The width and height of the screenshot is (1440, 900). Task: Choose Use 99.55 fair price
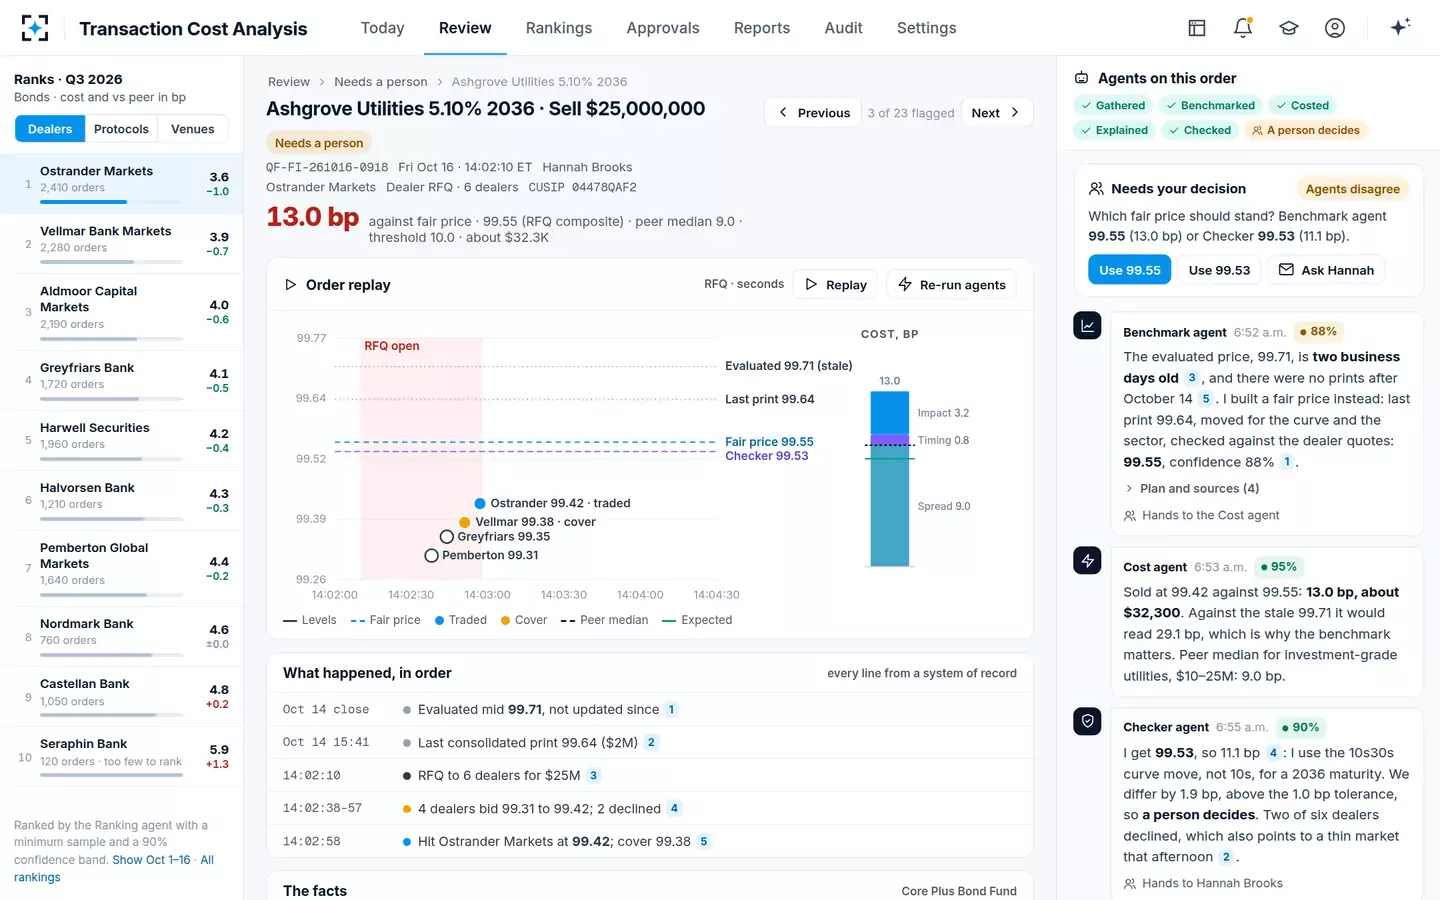tap(1130, 270)
